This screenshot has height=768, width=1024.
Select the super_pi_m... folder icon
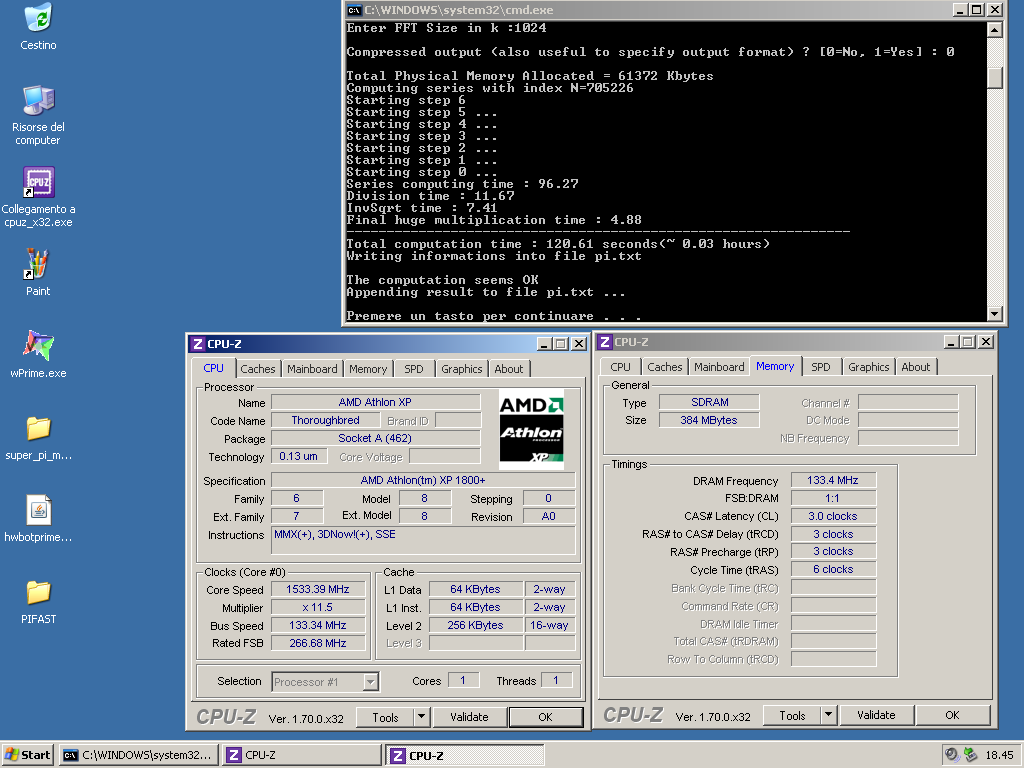[x=39, y=428]
